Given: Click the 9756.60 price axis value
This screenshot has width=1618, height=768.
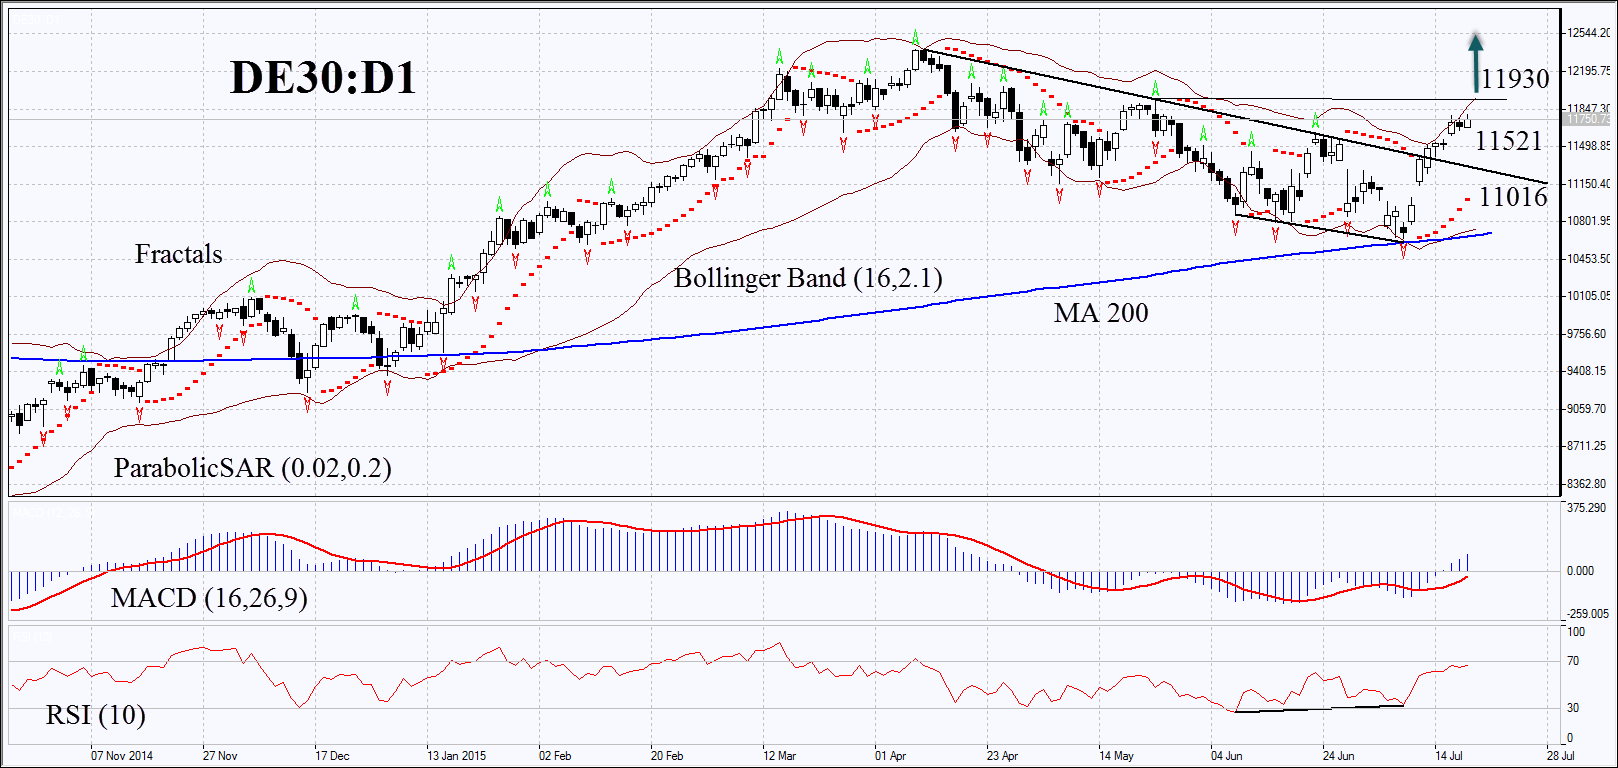Looking at the screenshot, I should click(1586, 334).
